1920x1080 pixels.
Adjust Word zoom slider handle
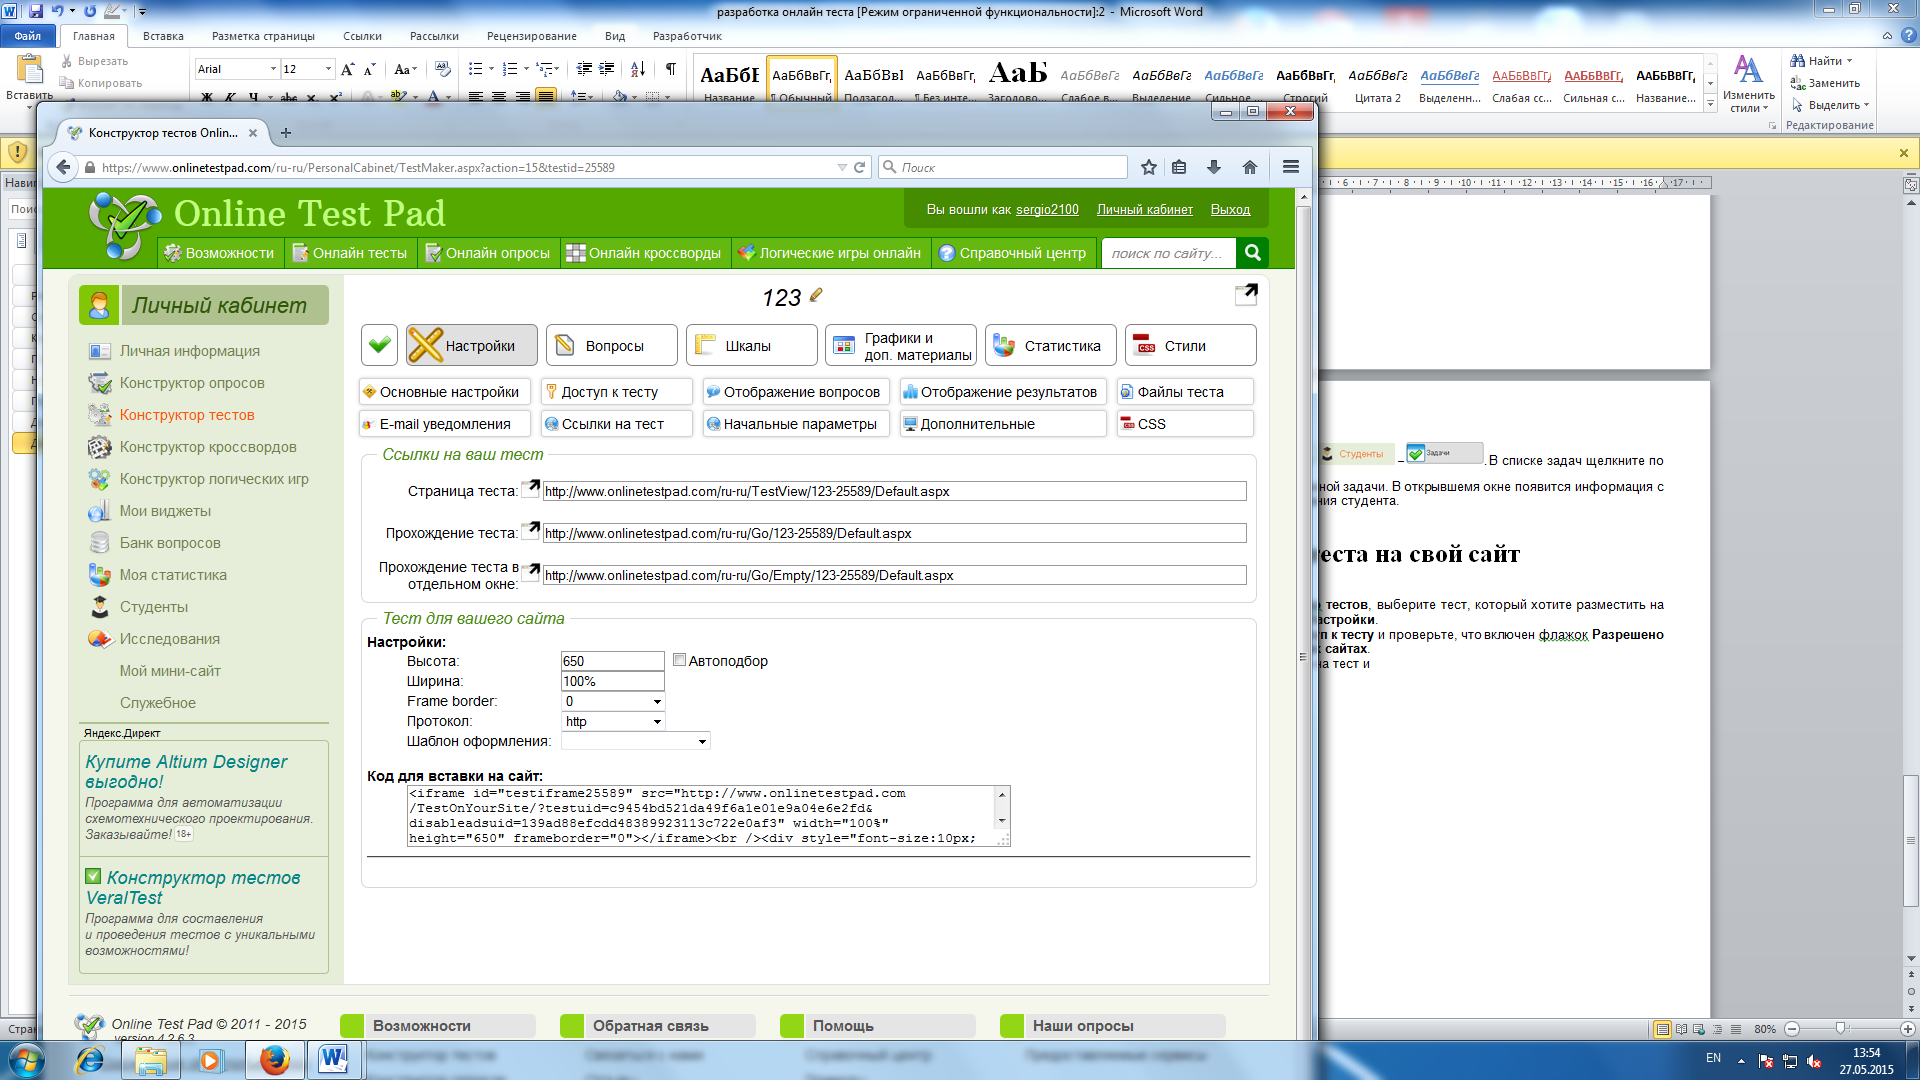pyautogui.click(x=1840, y=1028)
